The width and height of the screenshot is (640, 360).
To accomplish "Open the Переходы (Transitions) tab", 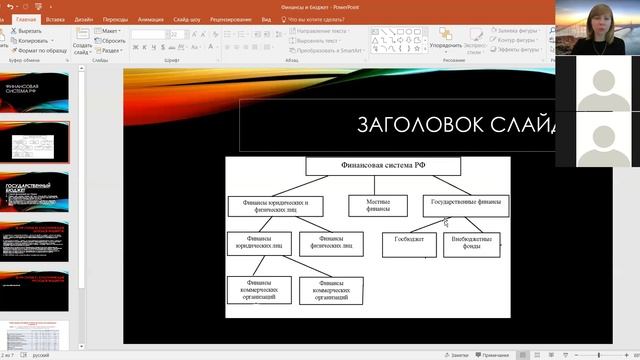I will [x=115, y=19].
